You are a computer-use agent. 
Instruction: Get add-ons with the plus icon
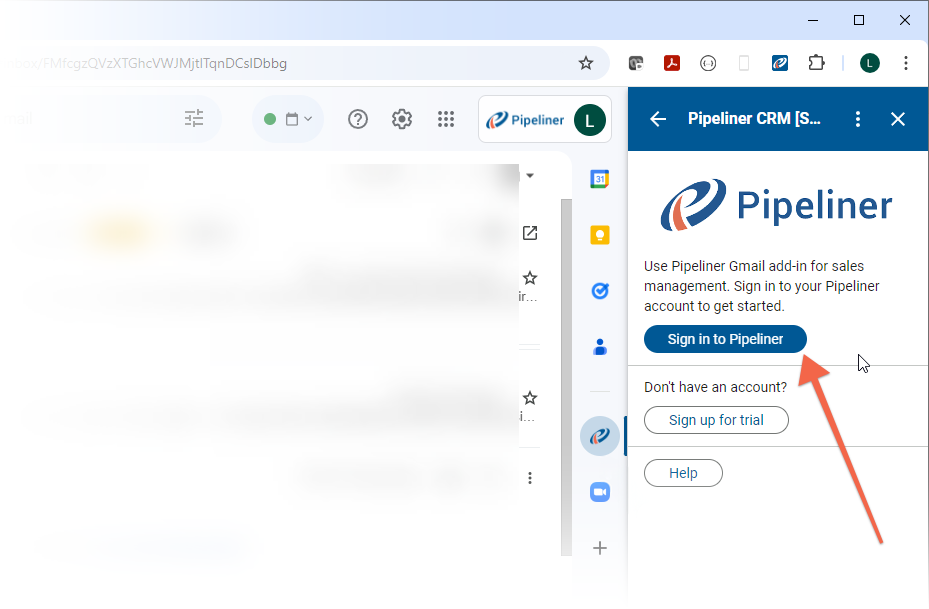pyautogui.click(x=600, y=548)
